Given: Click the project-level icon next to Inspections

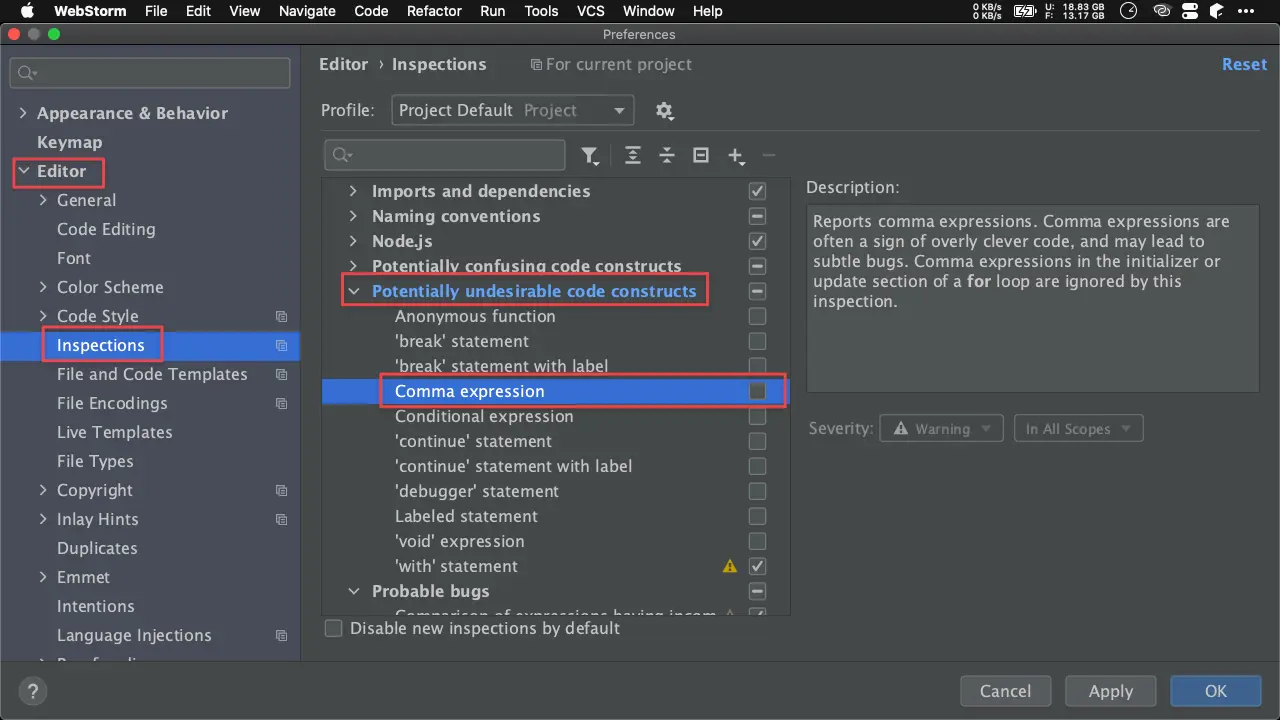Looking at the screenshot, I should (282, 346).
